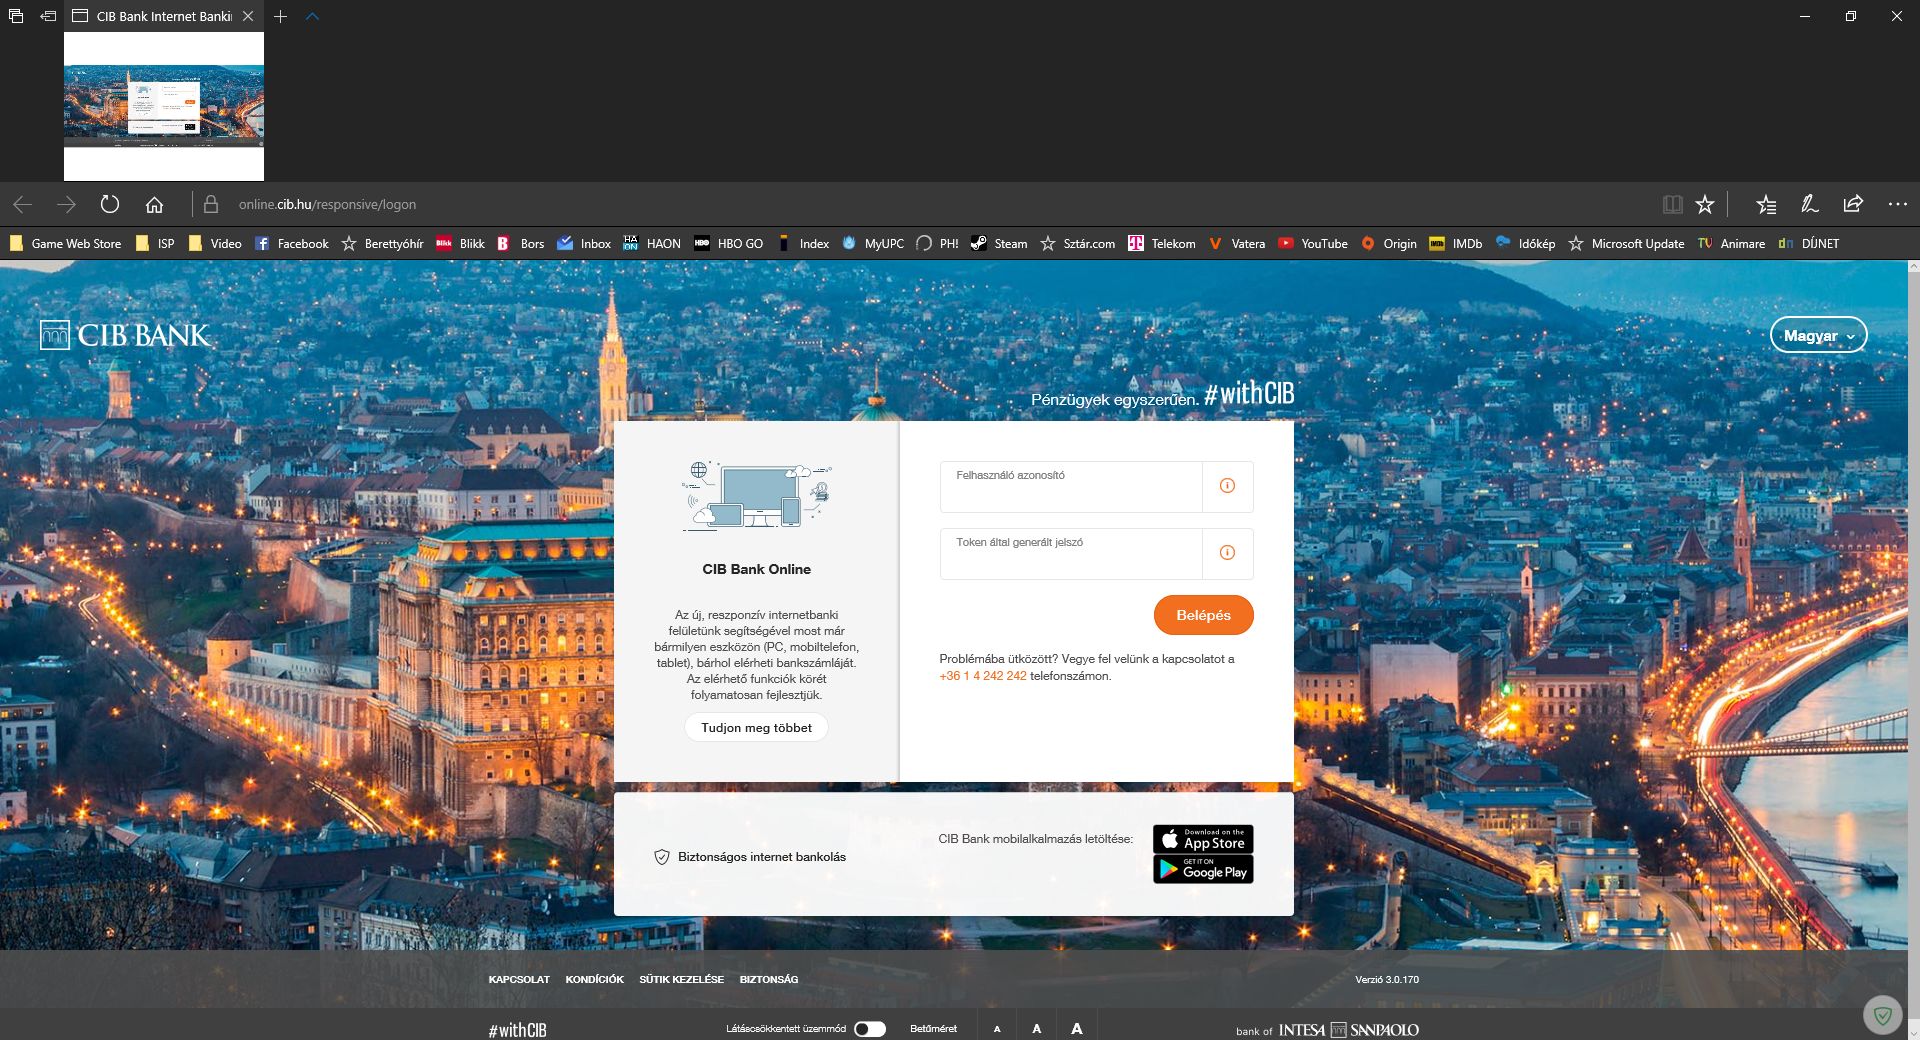Open the Animare bookmark

(x=1731, y=243)
